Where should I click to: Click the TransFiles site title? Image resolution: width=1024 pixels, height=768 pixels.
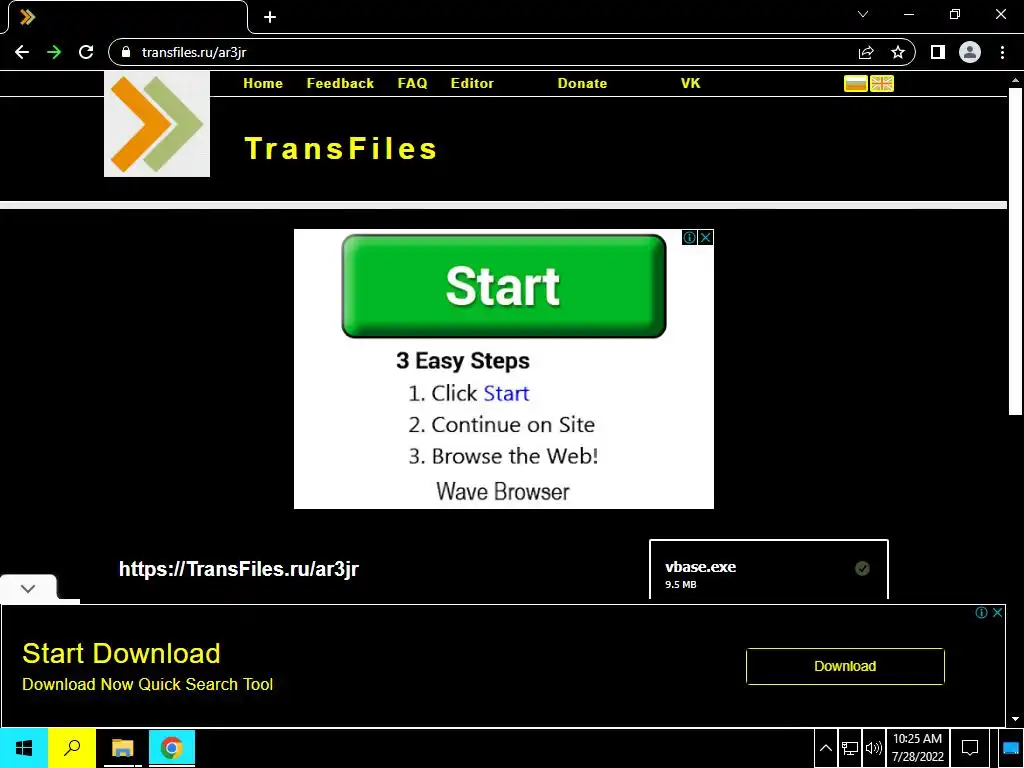pos(340,148)
